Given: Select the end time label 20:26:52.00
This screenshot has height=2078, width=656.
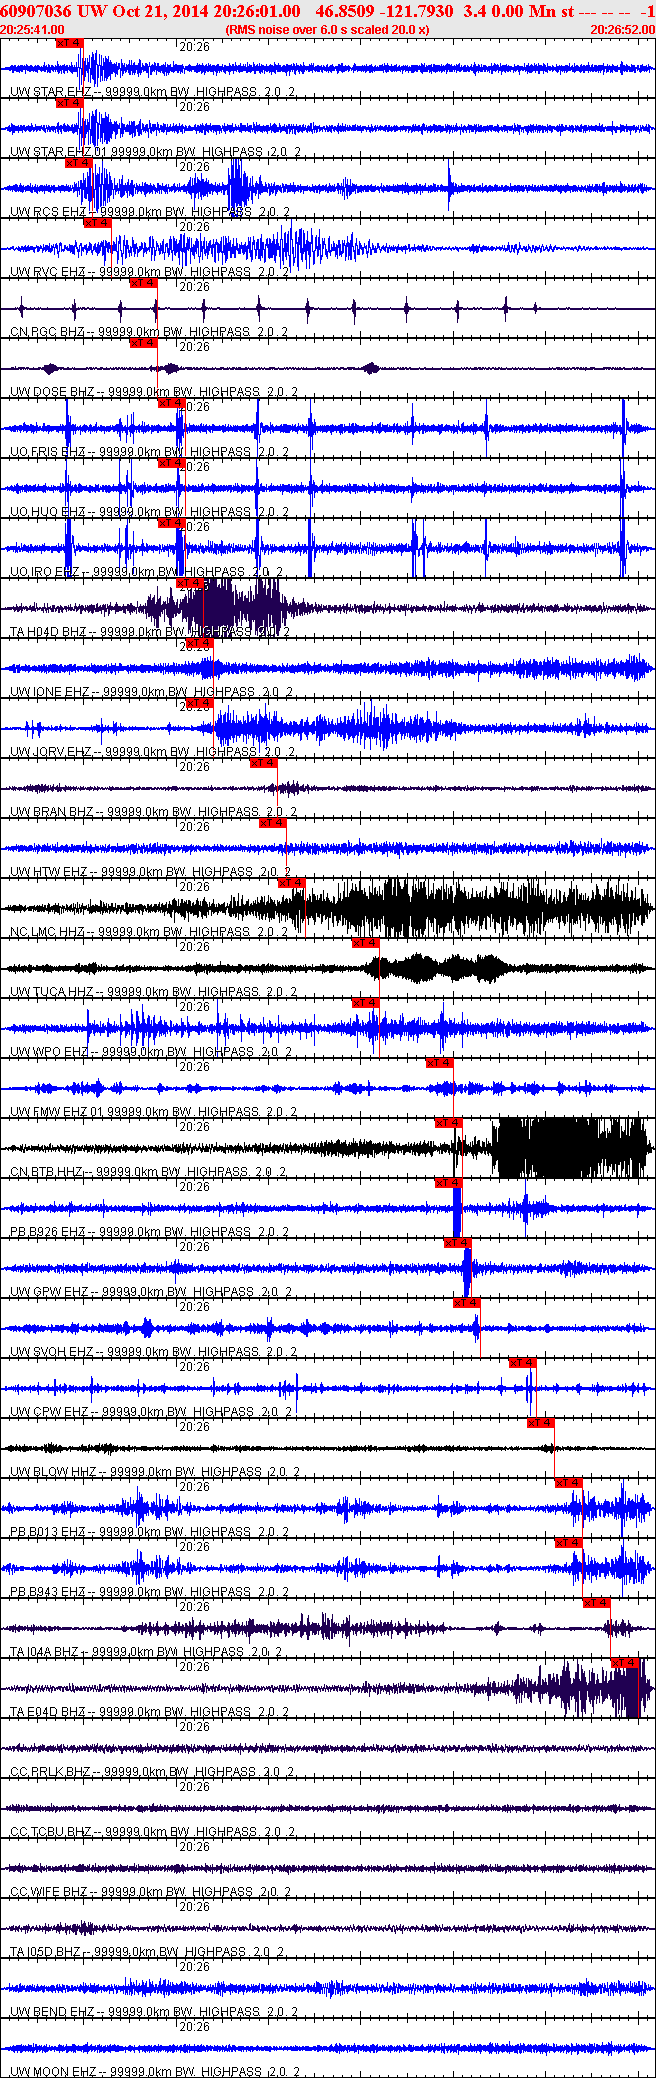Looking at the screenshot, I should coord(623,30).
